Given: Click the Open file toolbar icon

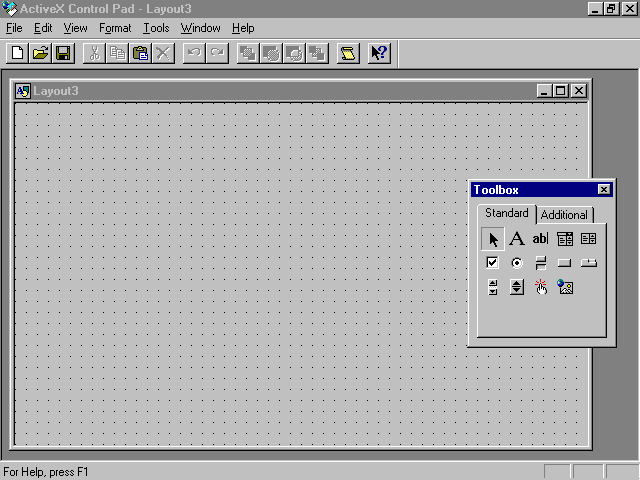Looking at the screenshot, I should point(40,53).
